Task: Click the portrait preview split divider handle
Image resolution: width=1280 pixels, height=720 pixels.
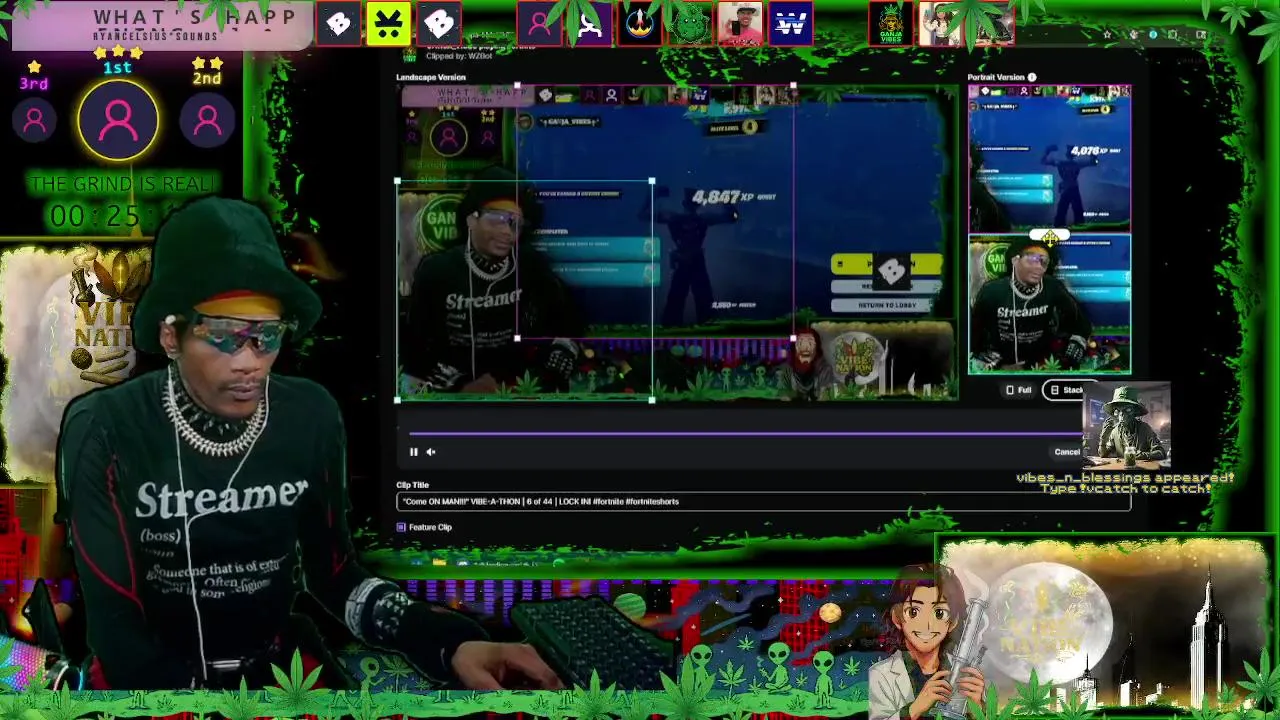Action: (1050, 236)
